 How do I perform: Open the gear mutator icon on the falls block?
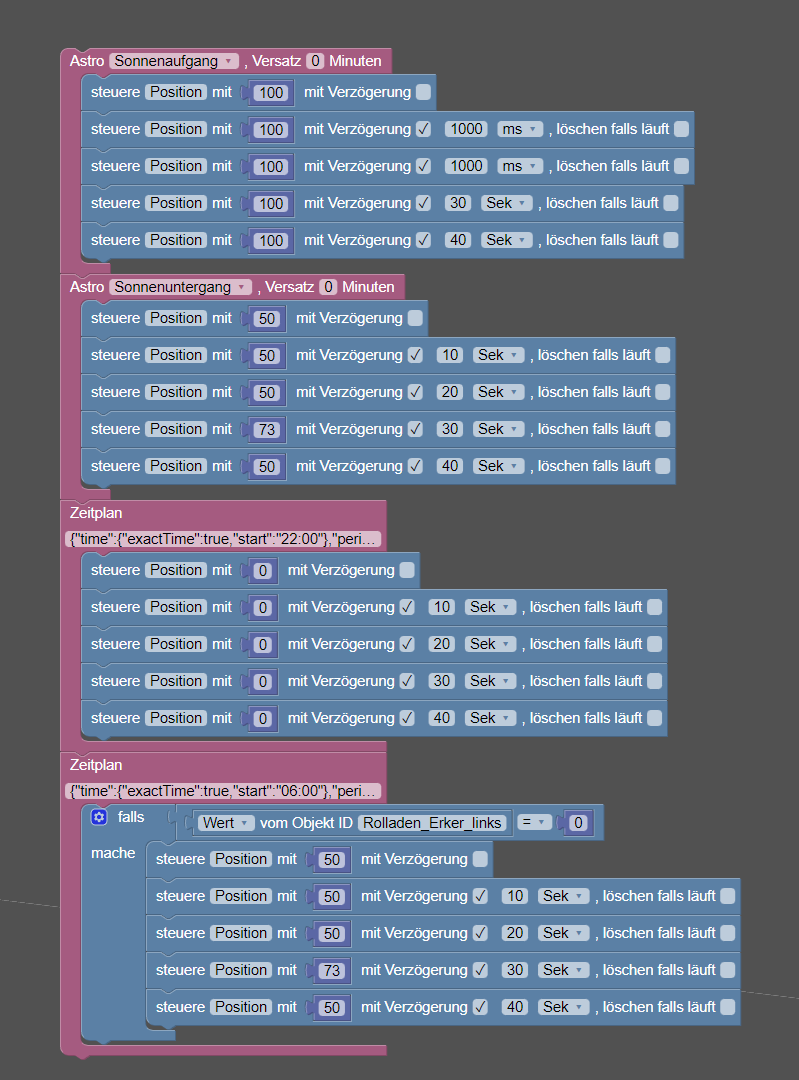[99, 817]
